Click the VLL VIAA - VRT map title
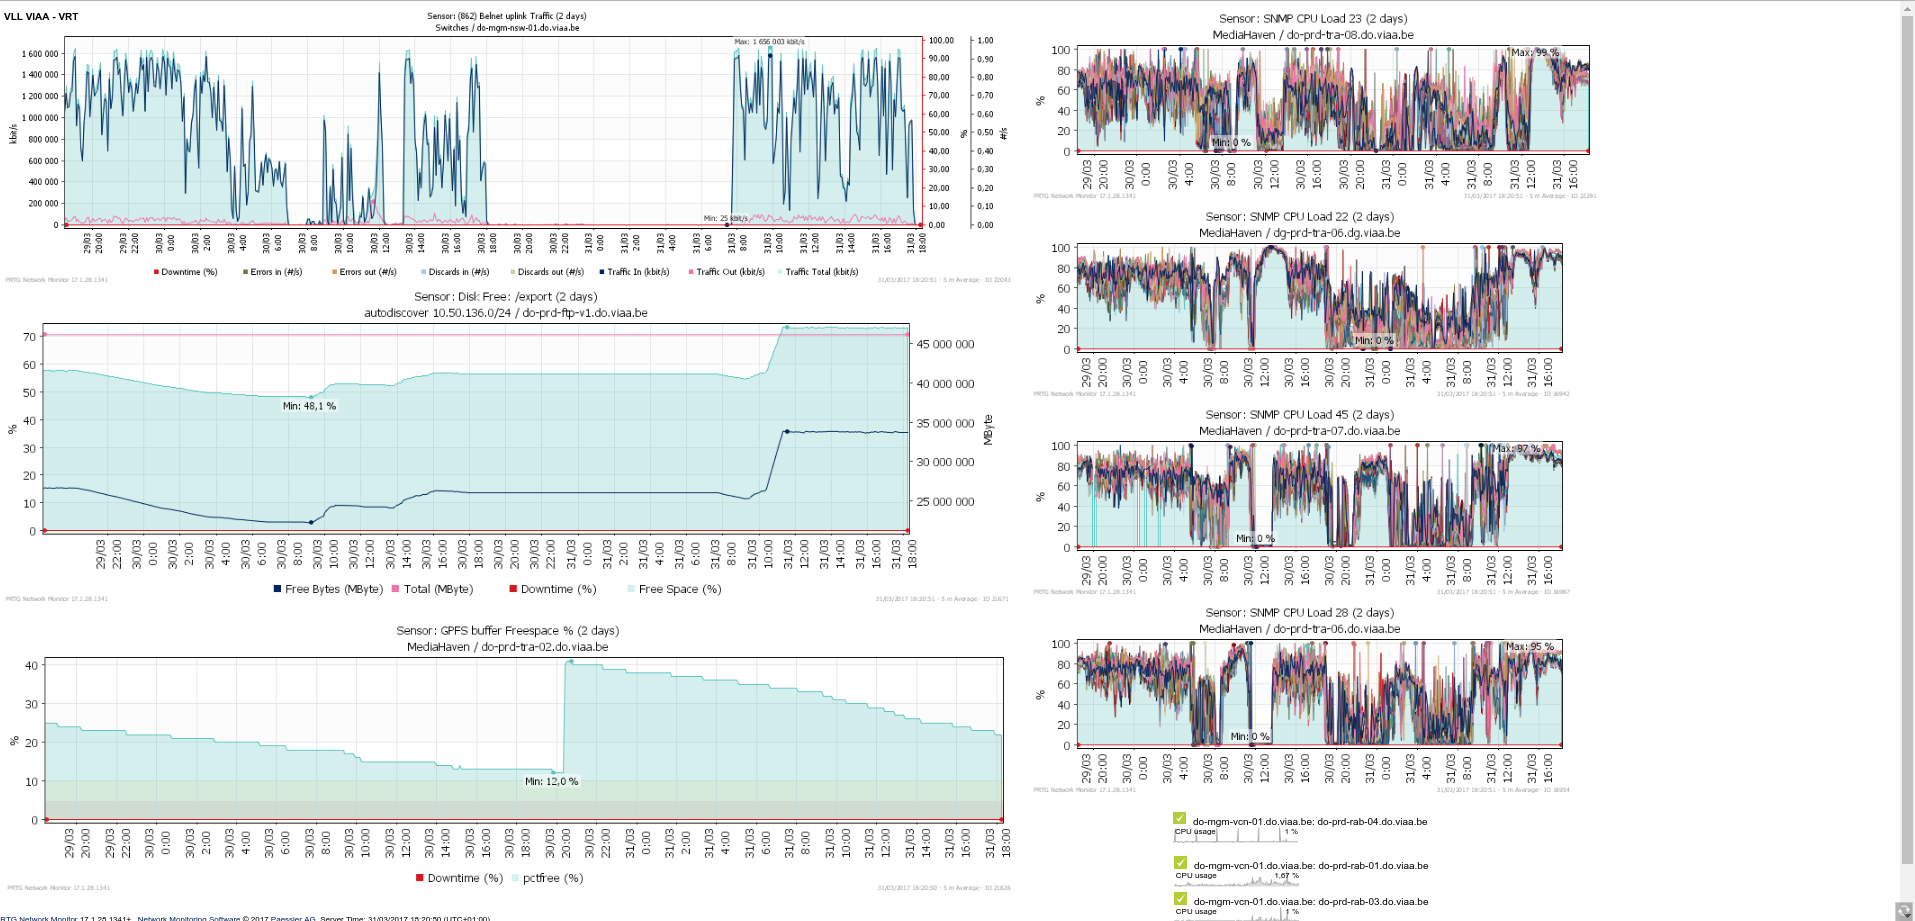Image resolution: width=1915 pixels, height=921 pixels. [x=41, y=17]
